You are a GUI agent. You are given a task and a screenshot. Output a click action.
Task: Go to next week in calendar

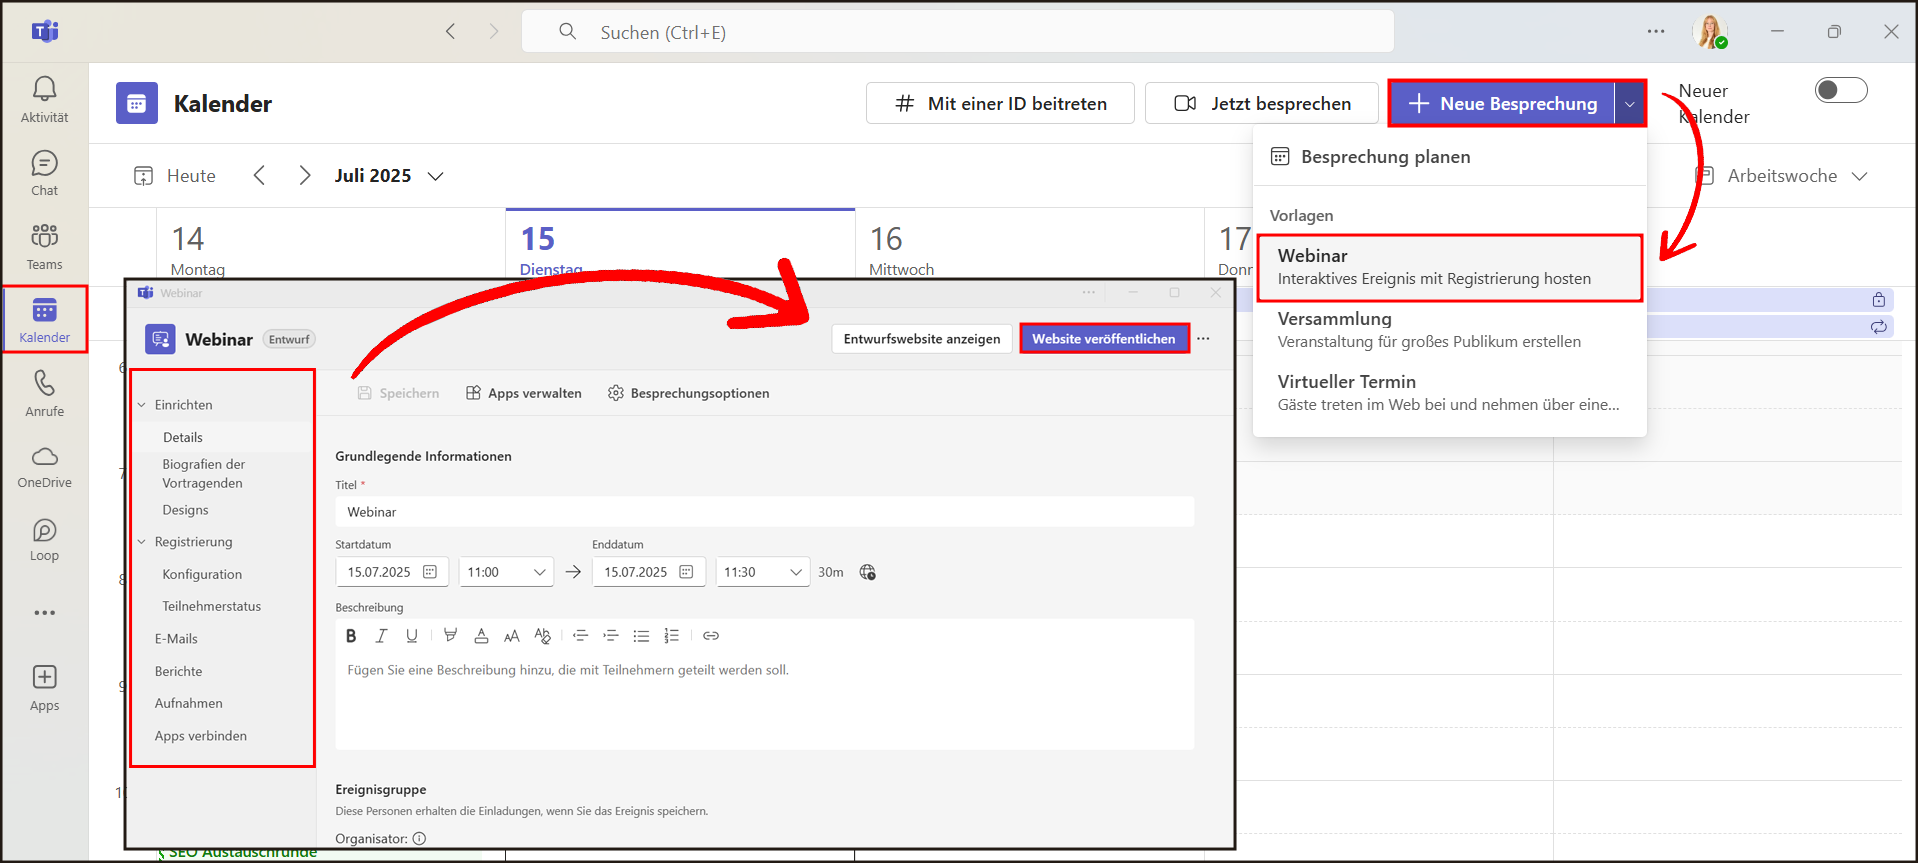(x=305, y=176)
